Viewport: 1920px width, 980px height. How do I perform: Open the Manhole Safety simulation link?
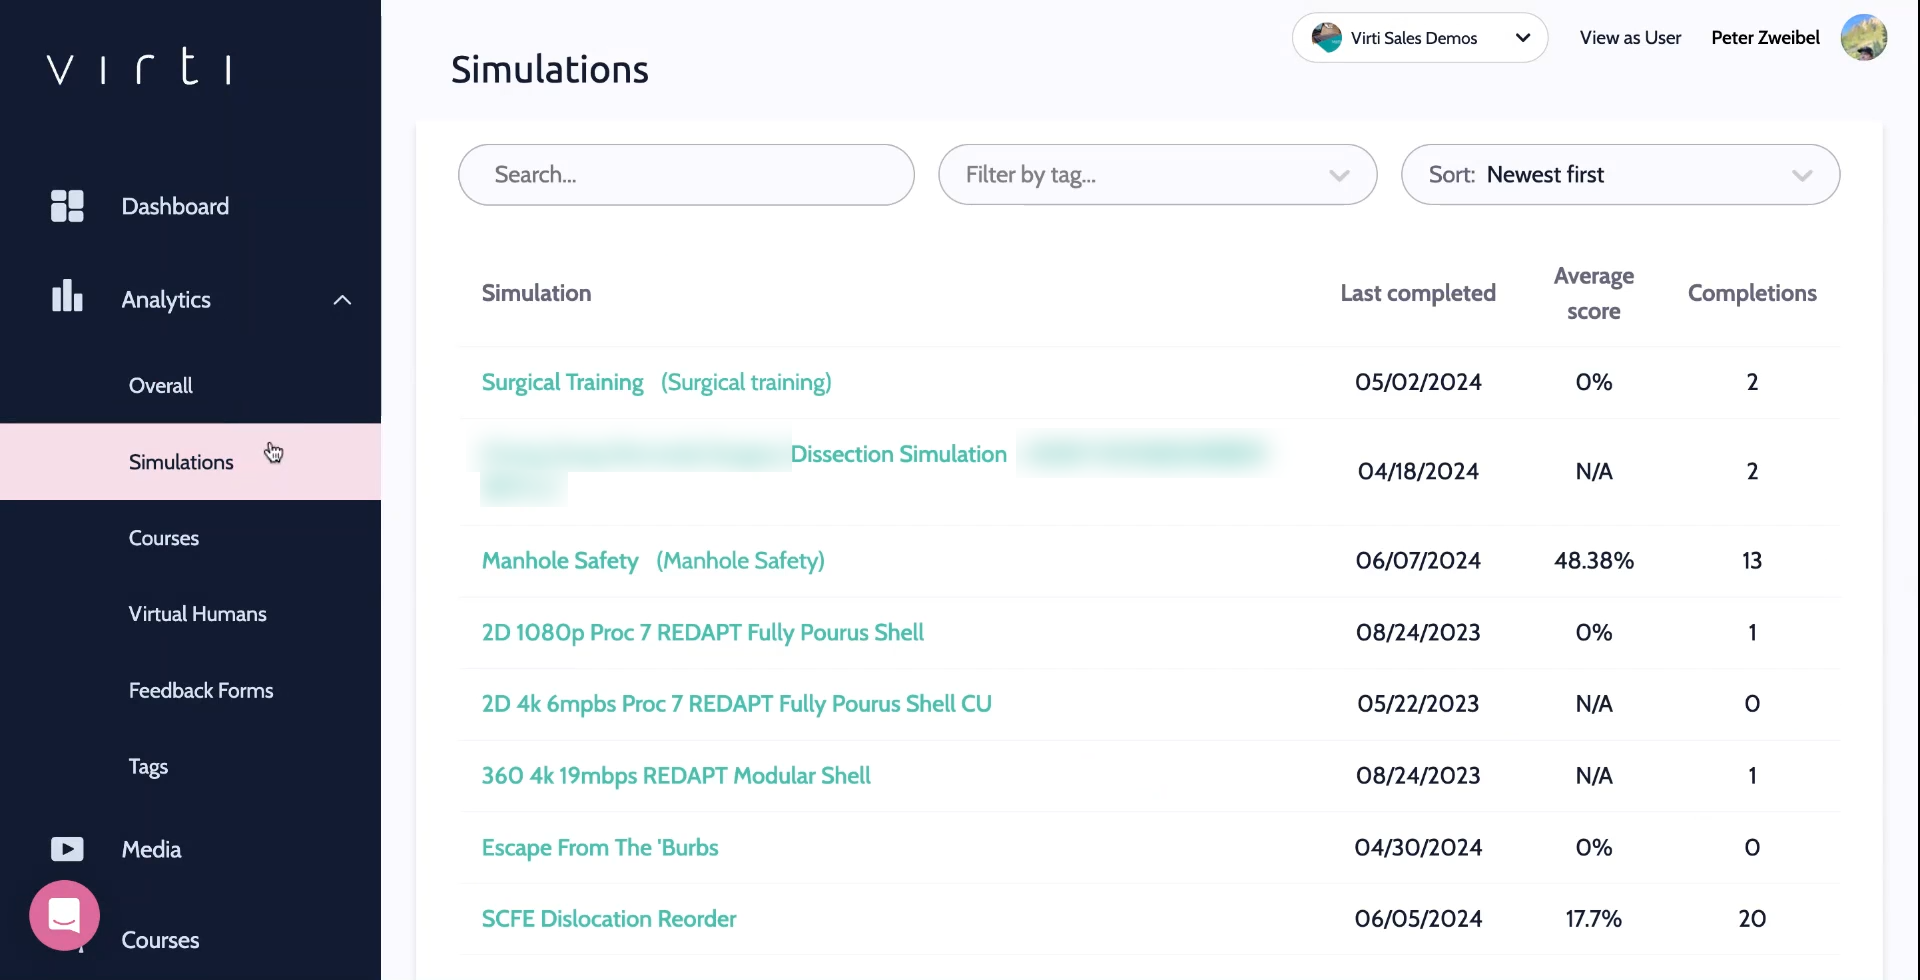(x=560, y=561)
